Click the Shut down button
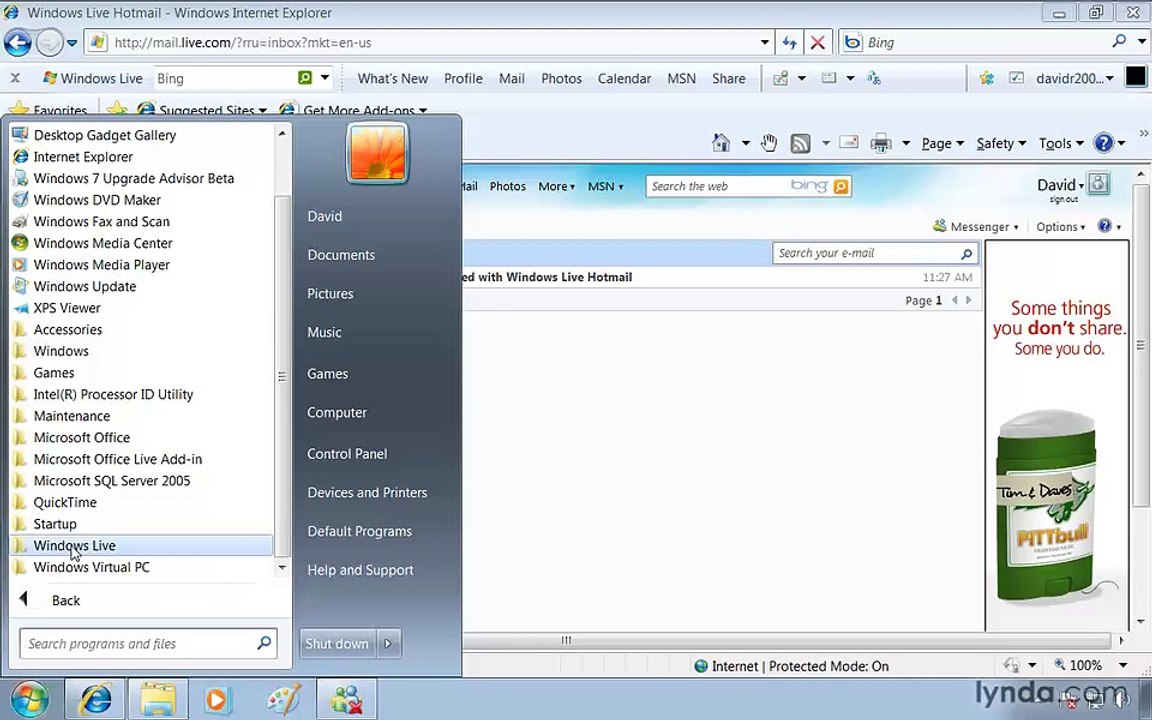 coord(337,644)
